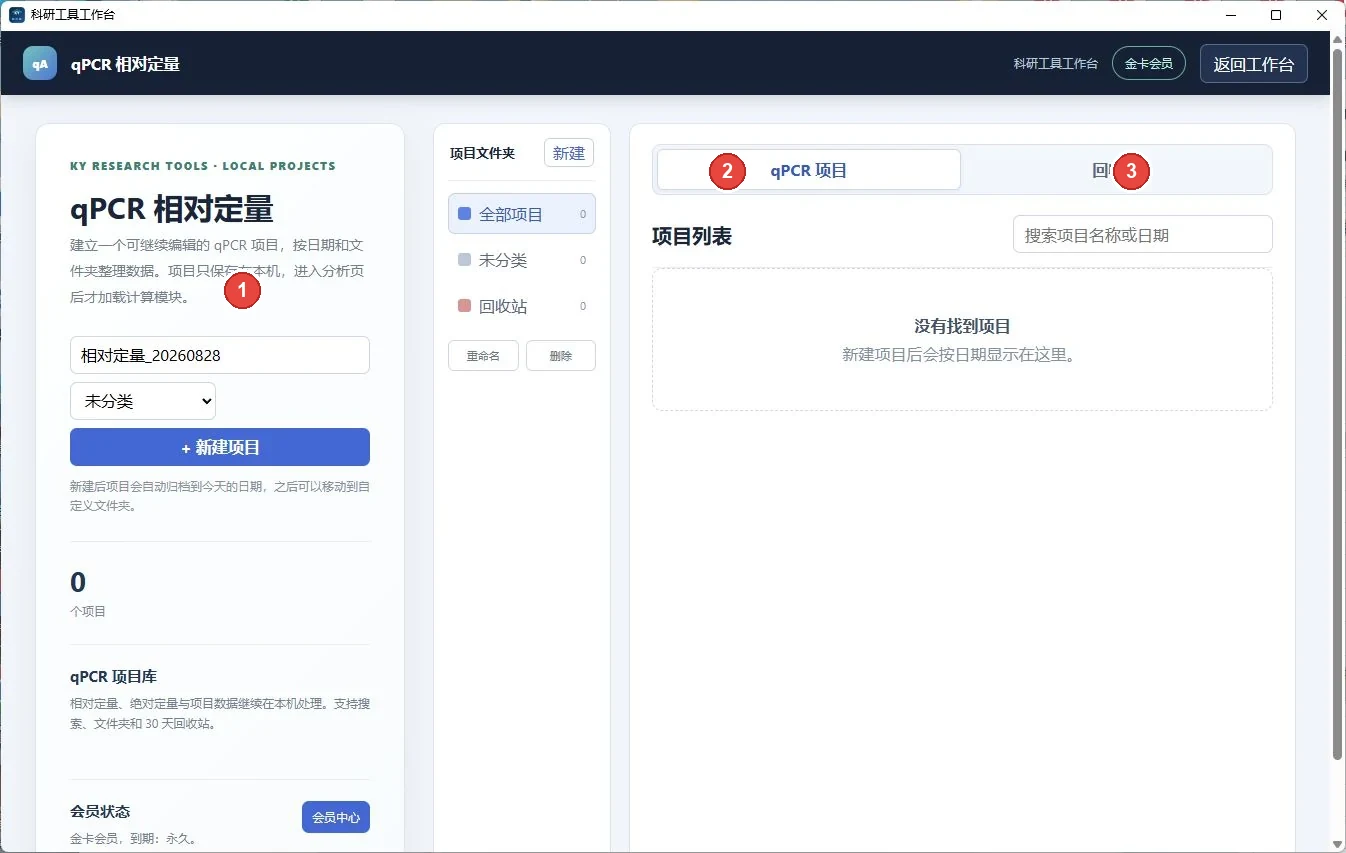Click the 项目文件夹 heading
Viewport: 1346px width, 853px height.
[482, 153]
